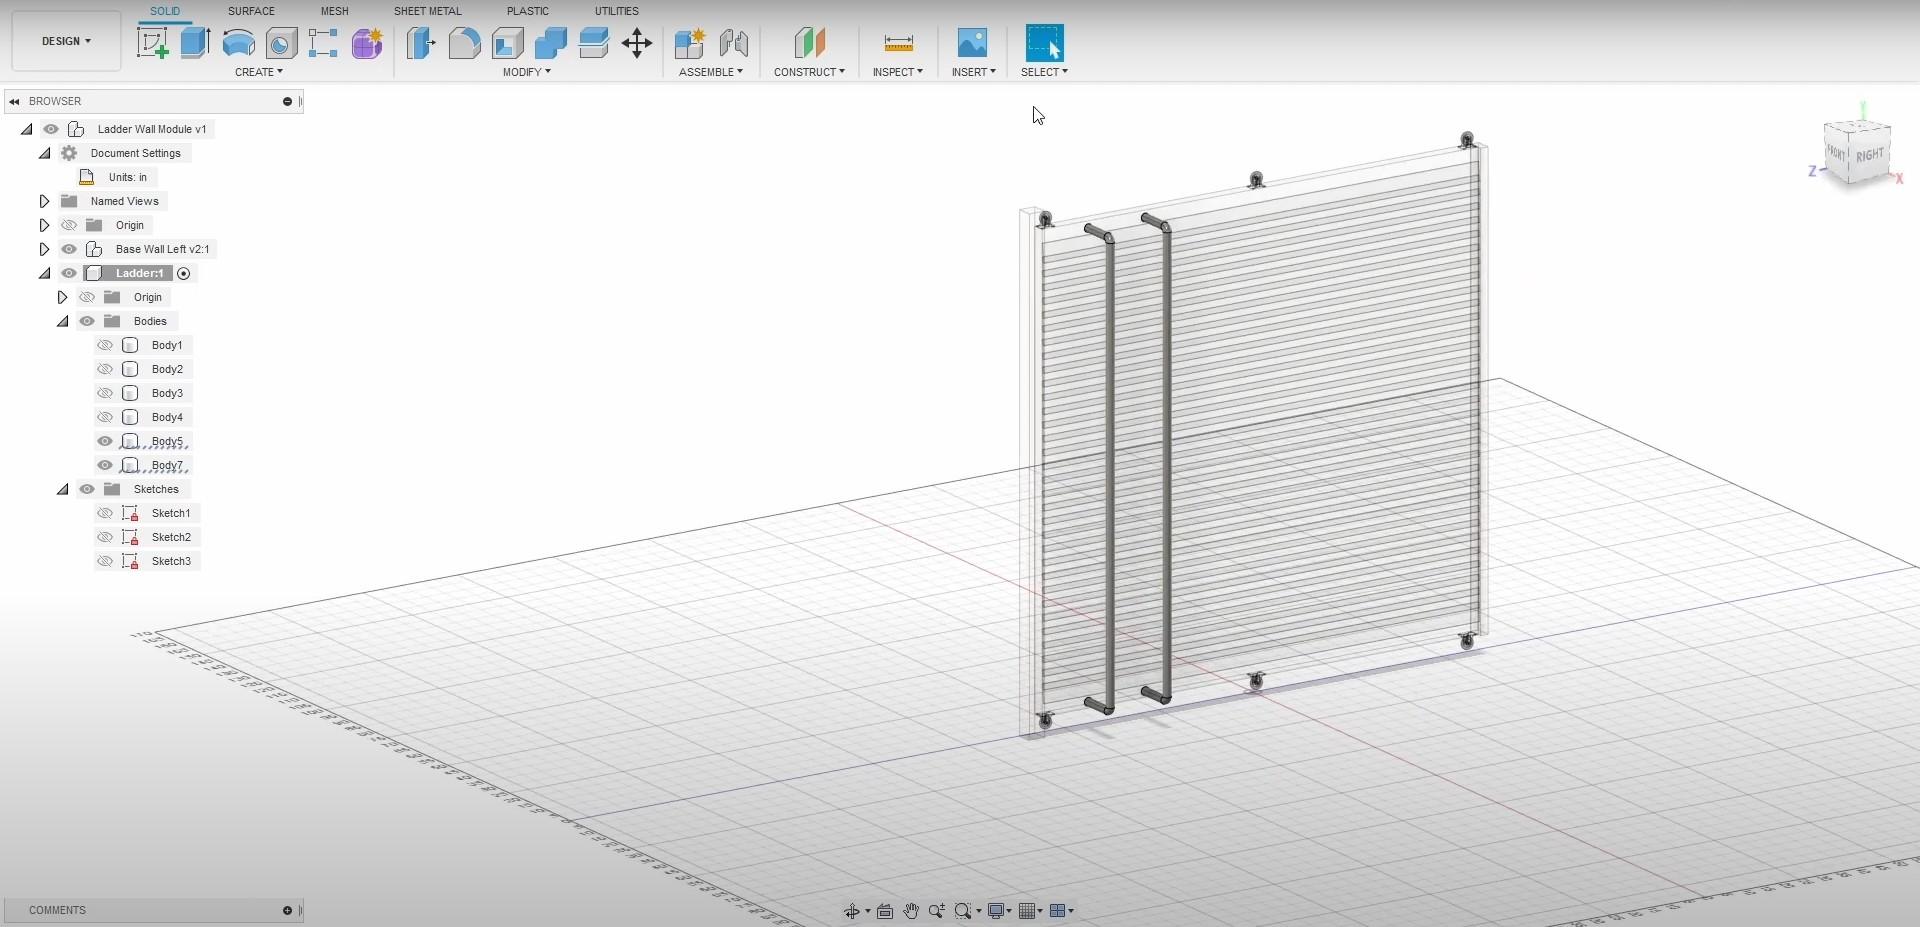Click the RIGHT face of ViewCube
The image size is (1920, 927).
1870,155
